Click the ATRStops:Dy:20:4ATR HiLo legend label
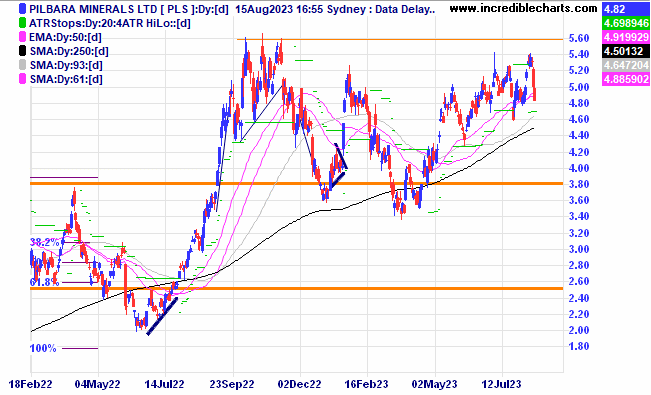The height and width of the screenshot is (395, 651). [110, 23]
